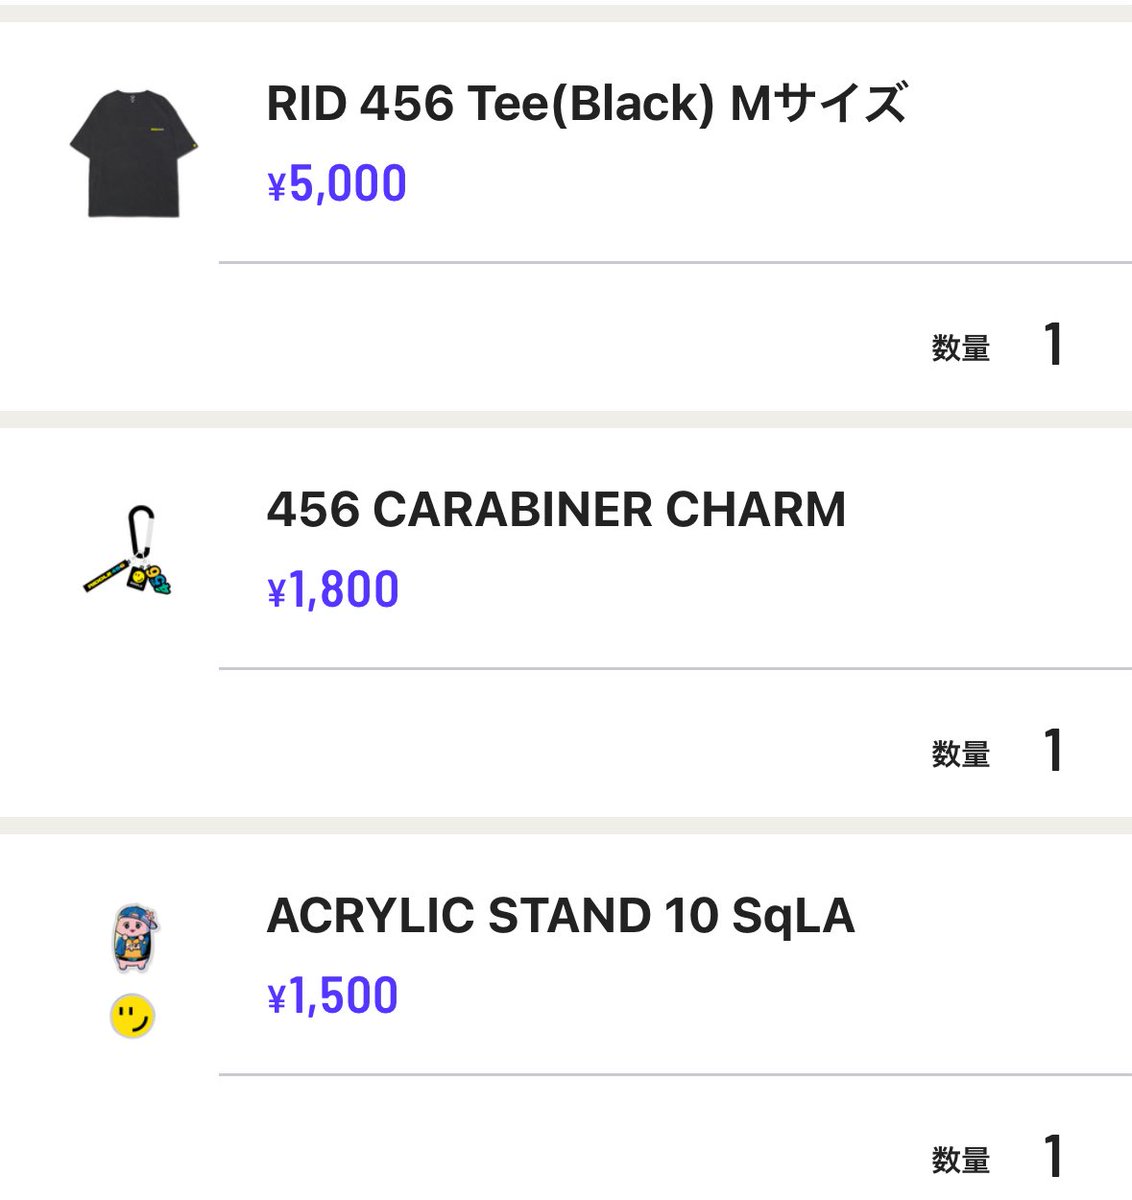
Task: Open the black RID 456 Tee thumbnail
Action: tap(133, 153)
